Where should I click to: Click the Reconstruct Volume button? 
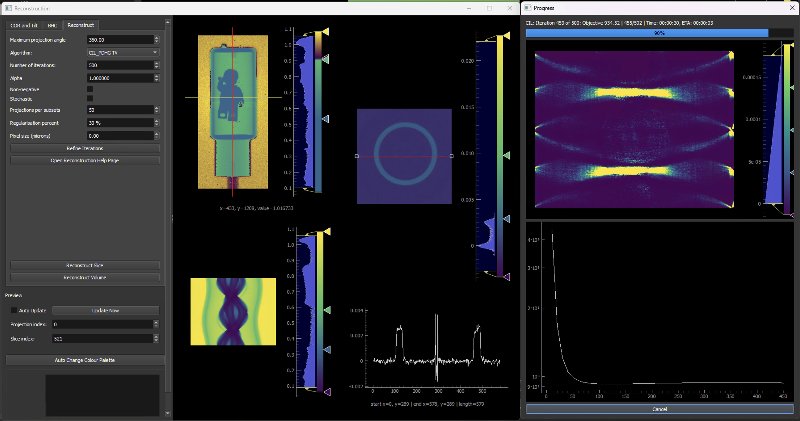coord(85,278)
